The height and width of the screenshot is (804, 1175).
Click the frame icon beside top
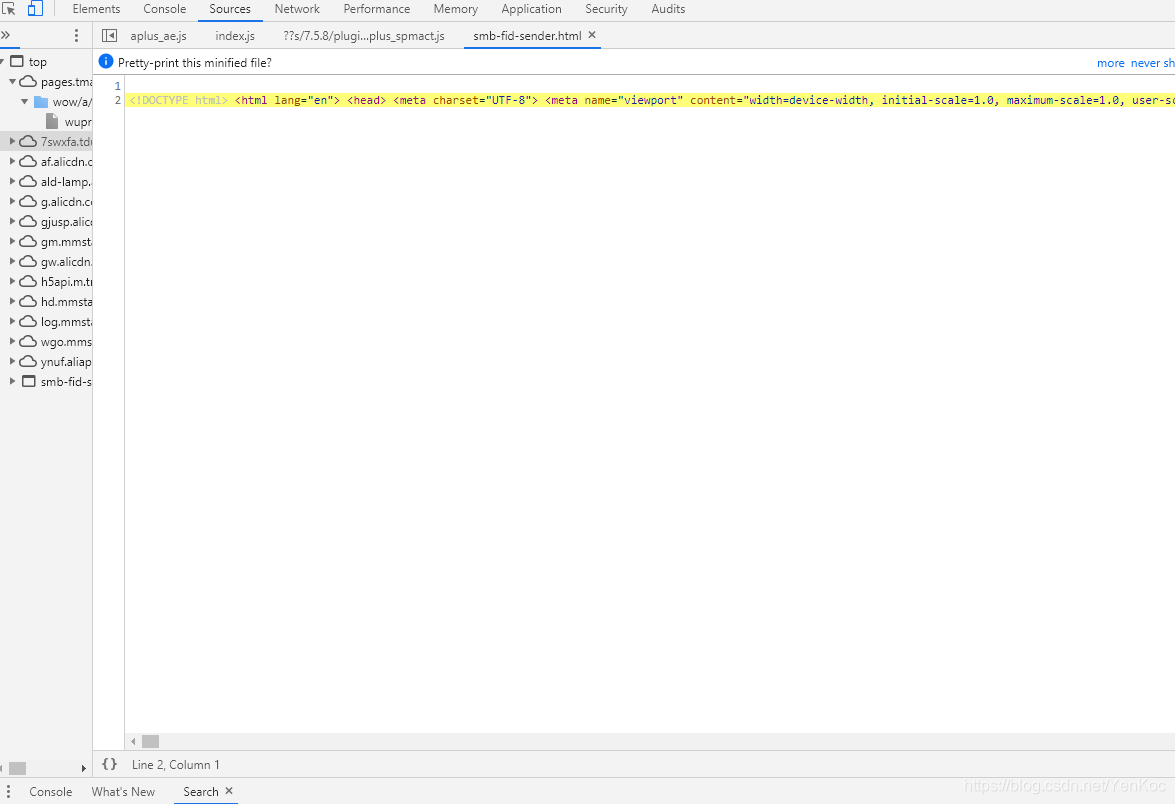(x=16, y=61)
